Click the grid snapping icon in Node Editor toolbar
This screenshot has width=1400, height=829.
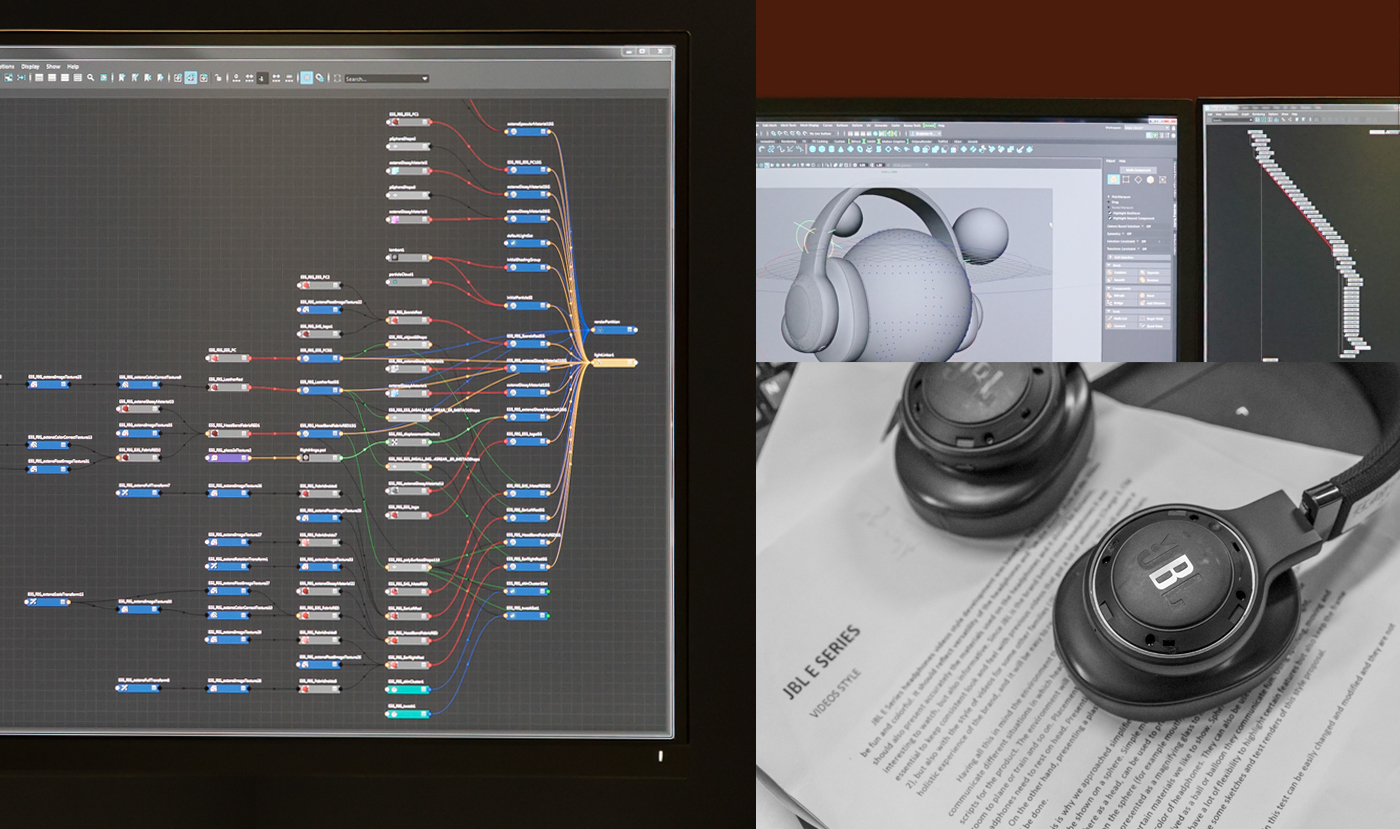coord(320,77)
